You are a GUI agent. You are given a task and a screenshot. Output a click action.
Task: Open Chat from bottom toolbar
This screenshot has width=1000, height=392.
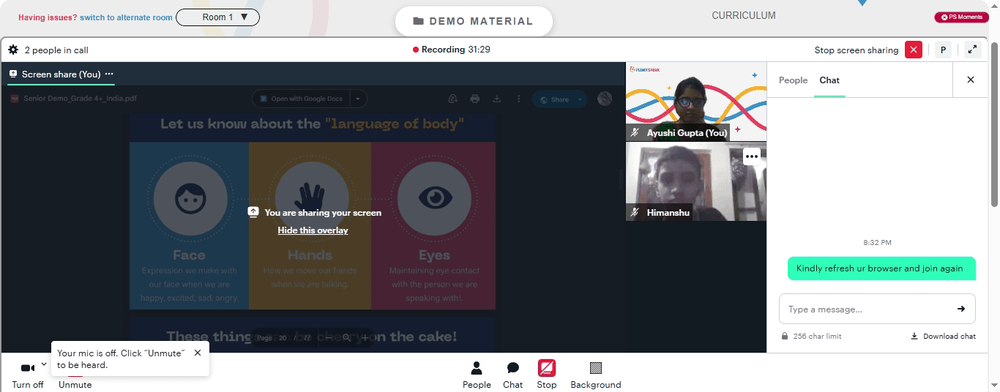513,375
